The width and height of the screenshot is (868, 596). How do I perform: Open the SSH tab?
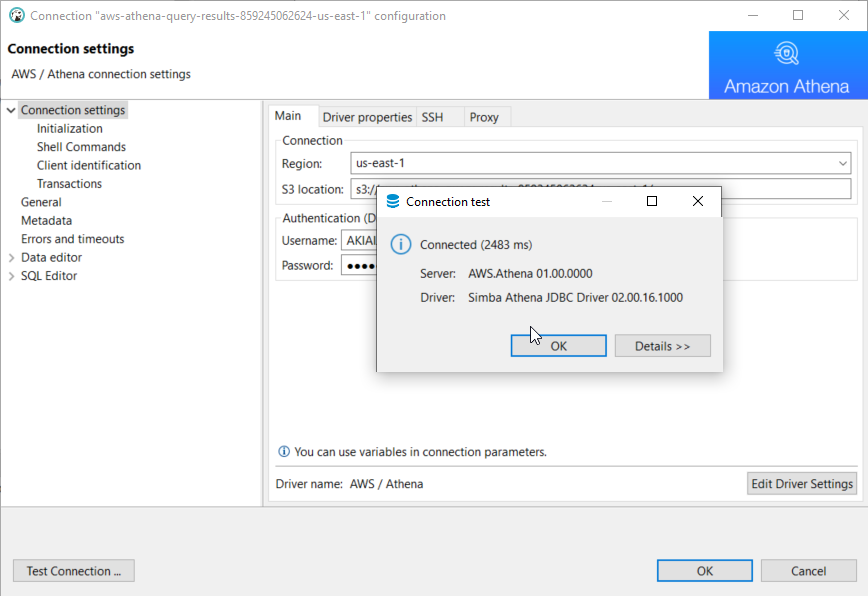pos(432,117)
